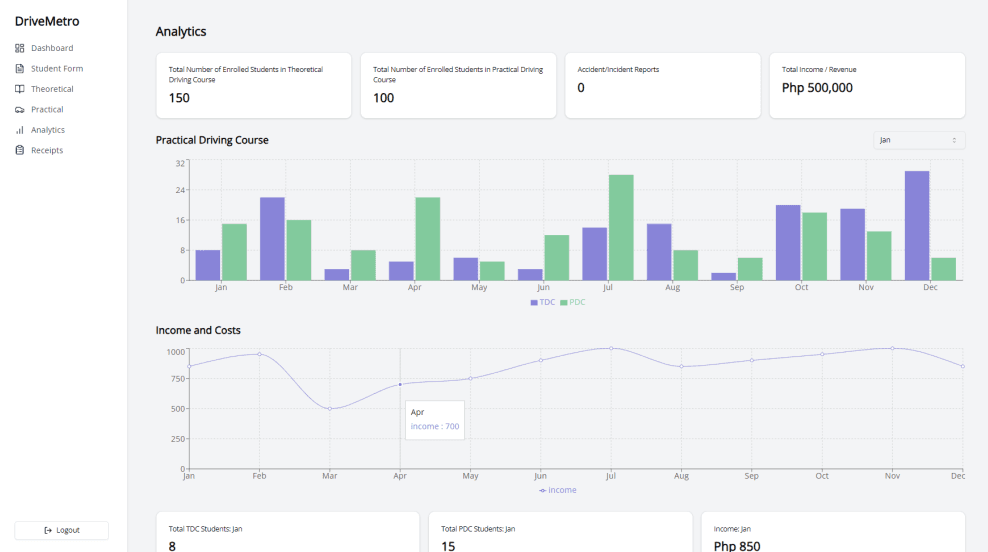Image resolution: width=988 pixels, height=552 pixels.
Task: Go to the Student Form page
Action: tap(57, 69)
